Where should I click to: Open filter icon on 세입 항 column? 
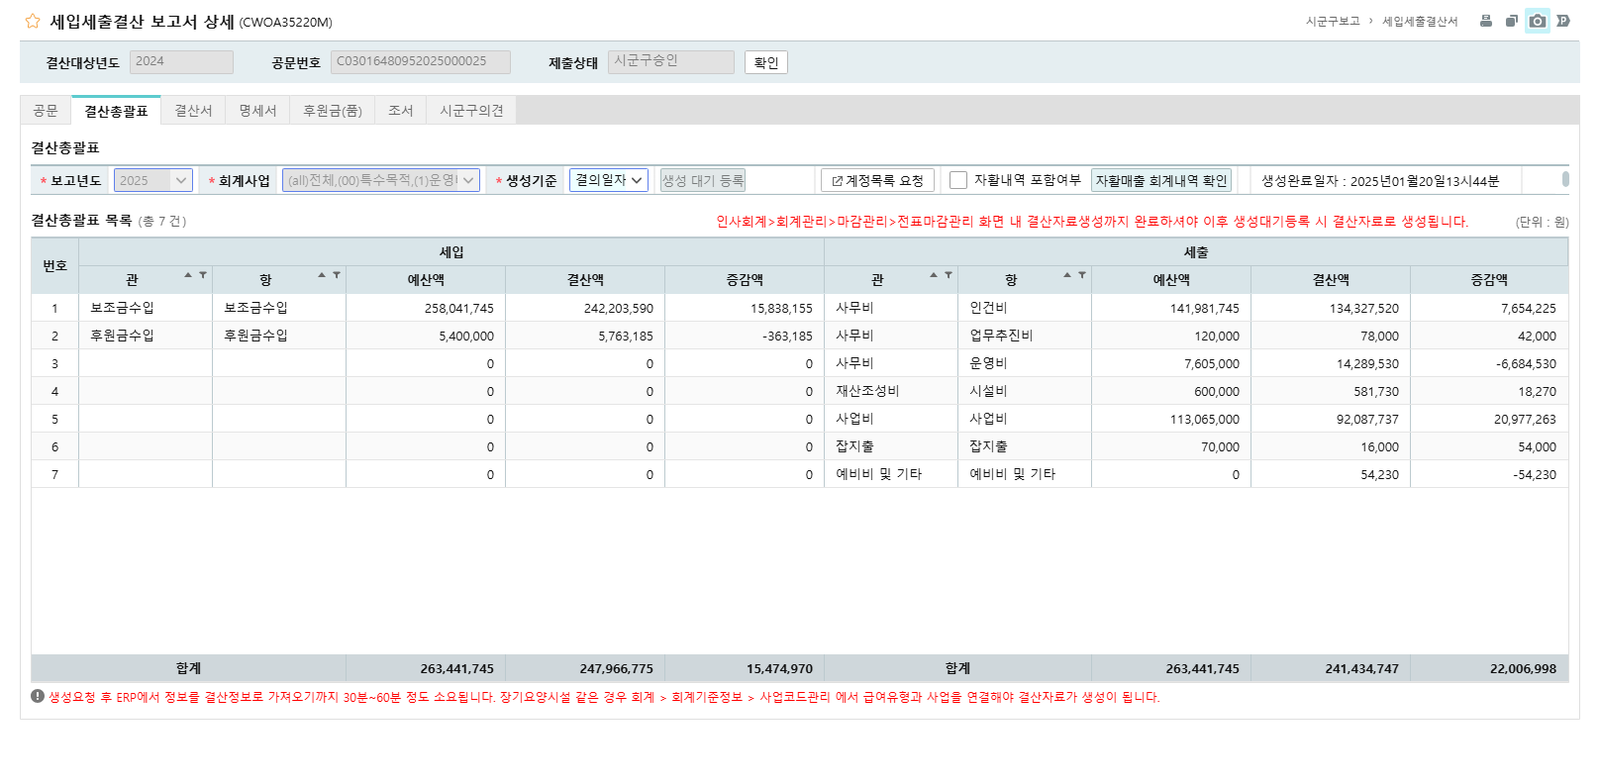[336, 275]
